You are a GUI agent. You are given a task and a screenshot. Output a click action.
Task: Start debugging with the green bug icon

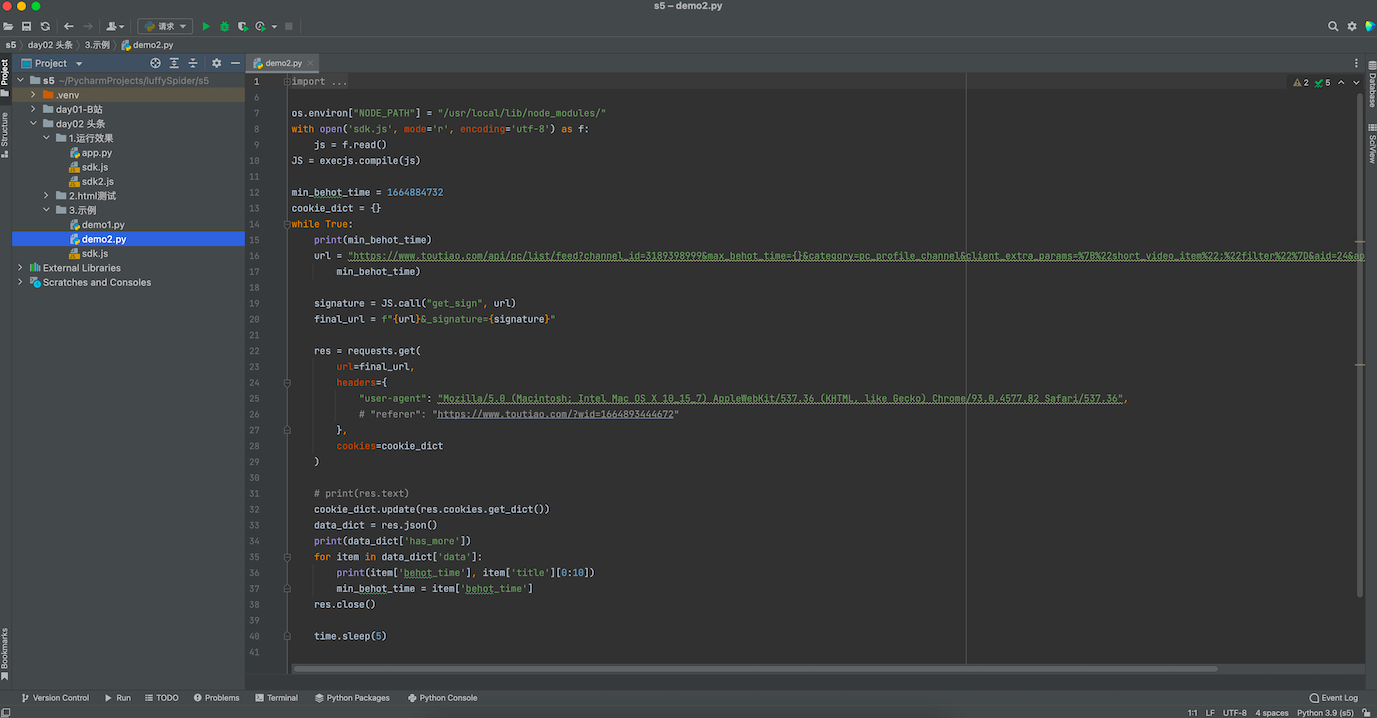pyautogui.click(x=224, y=26)
